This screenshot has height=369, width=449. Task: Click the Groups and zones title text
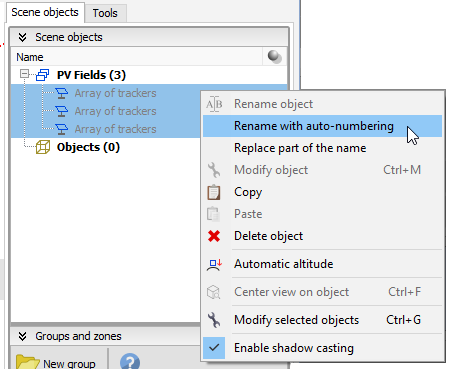[x=78, y=336]
